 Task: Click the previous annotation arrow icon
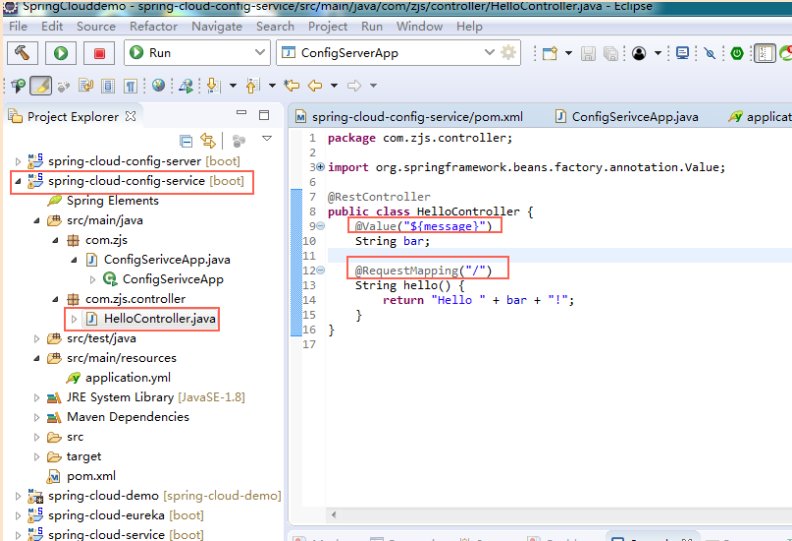(x=253, y=86)
